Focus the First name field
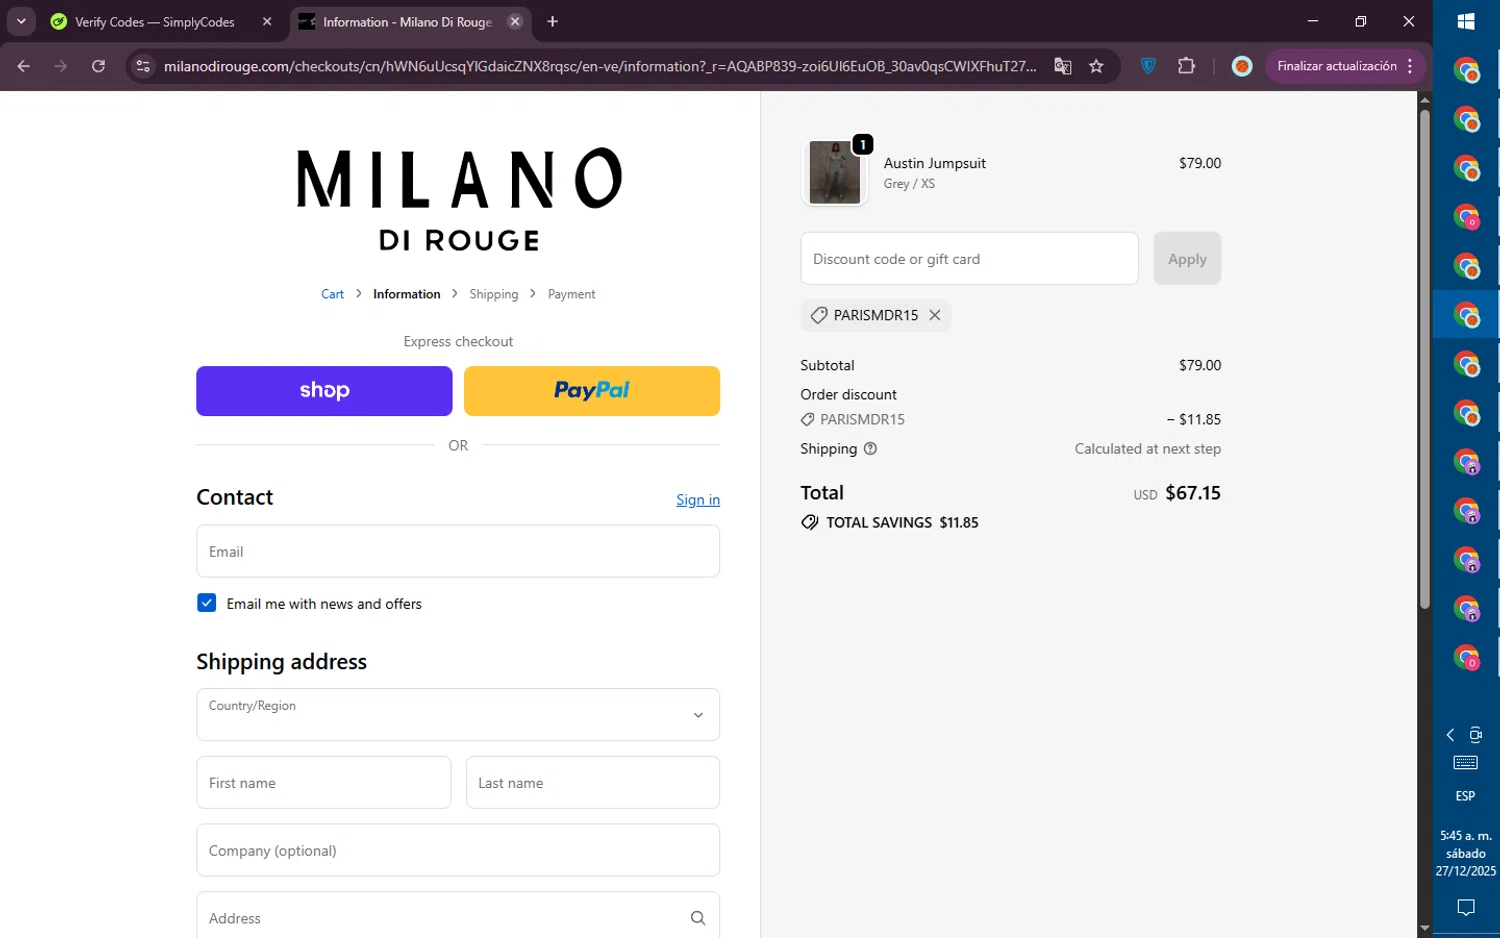Viewport: 1500px width, 938px height. pos(324,782)
